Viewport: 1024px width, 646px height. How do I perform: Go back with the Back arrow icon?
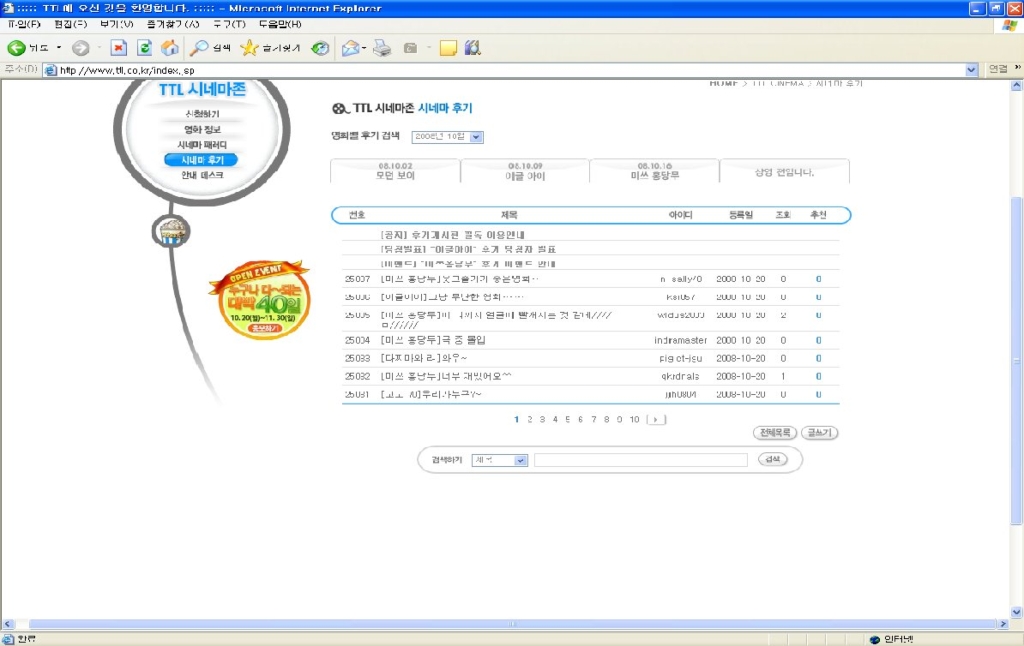pyautogui.click(x=16, y=48)
